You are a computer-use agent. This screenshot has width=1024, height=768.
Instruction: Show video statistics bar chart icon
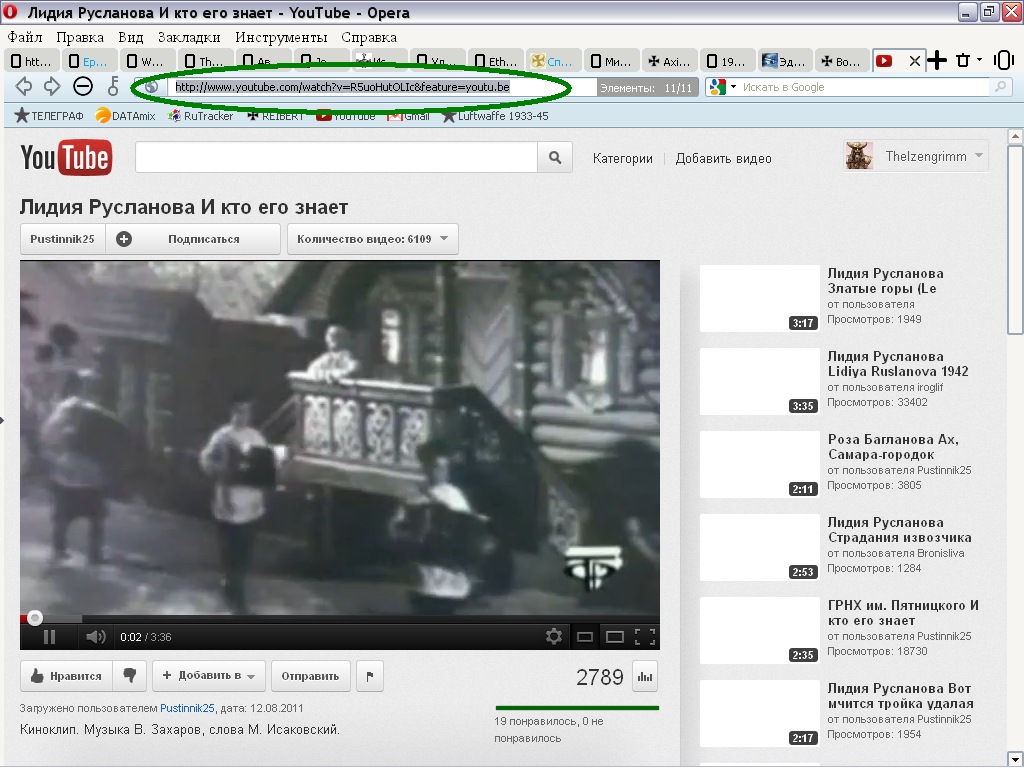[x=645, y=677]
